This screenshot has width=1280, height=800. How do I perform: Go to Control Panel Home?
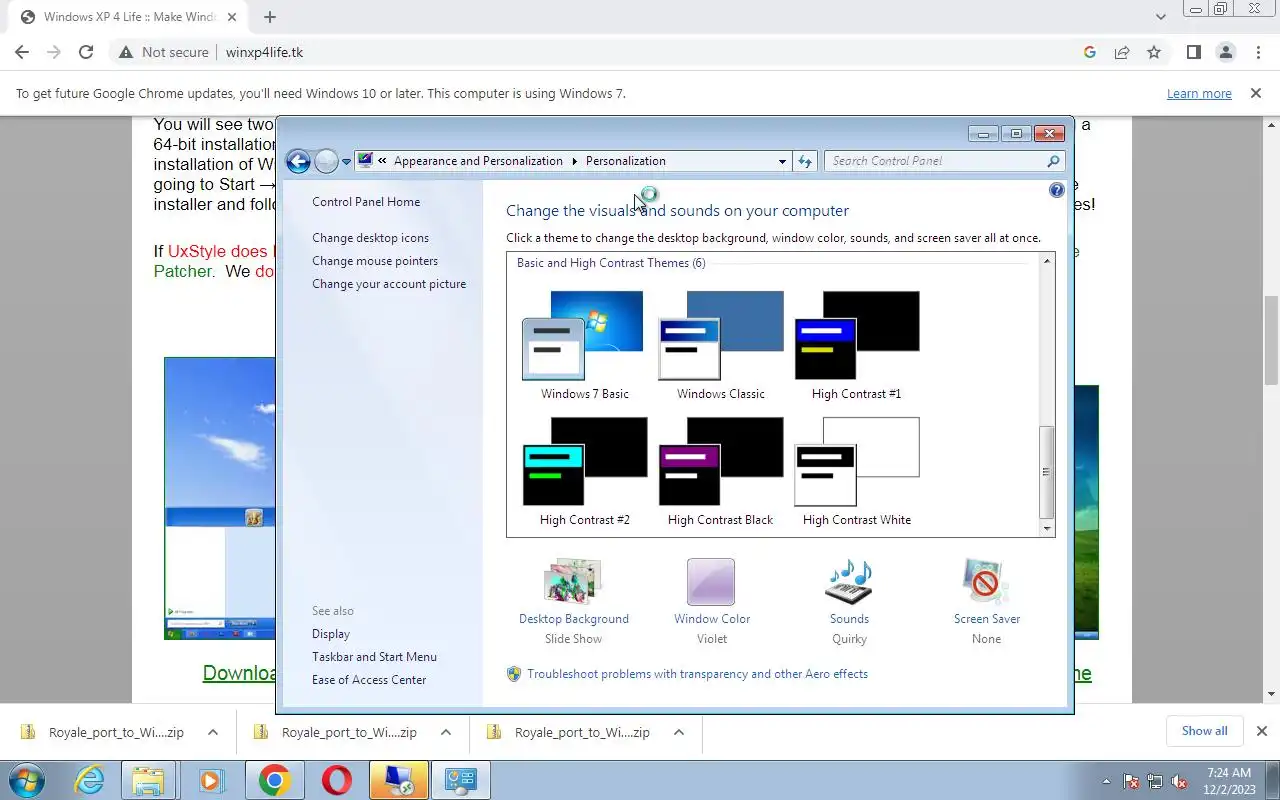pyautogui.click(x=366, y=202)
